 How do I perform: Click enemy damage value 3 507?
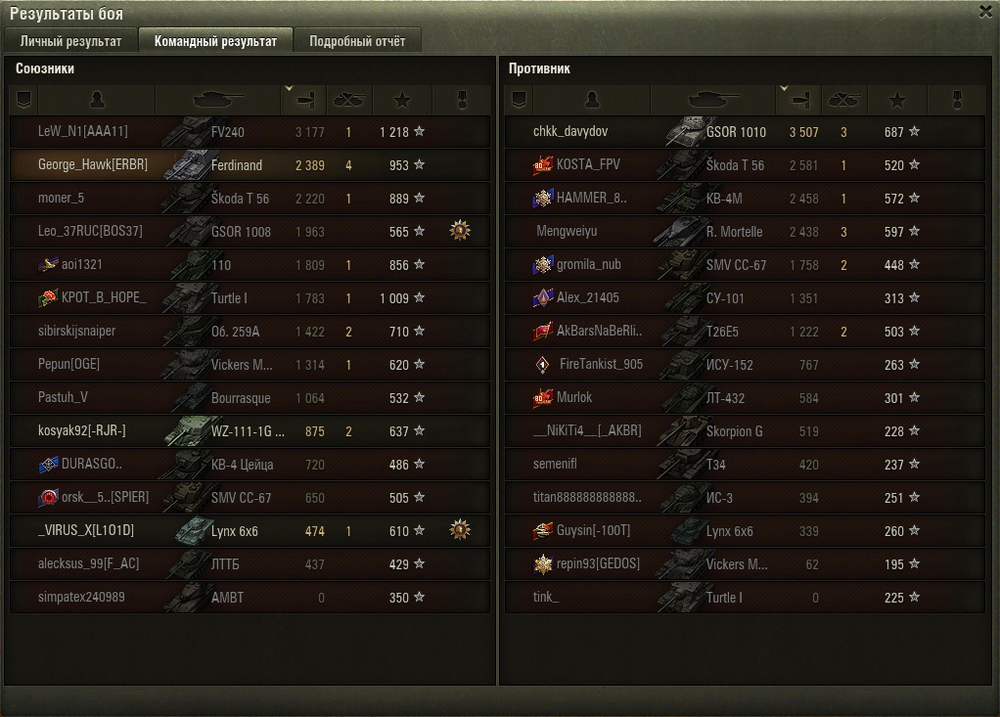804,132
